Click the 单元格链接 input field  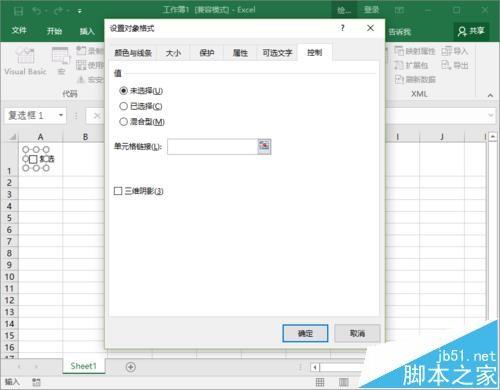[x=213, y=147]
